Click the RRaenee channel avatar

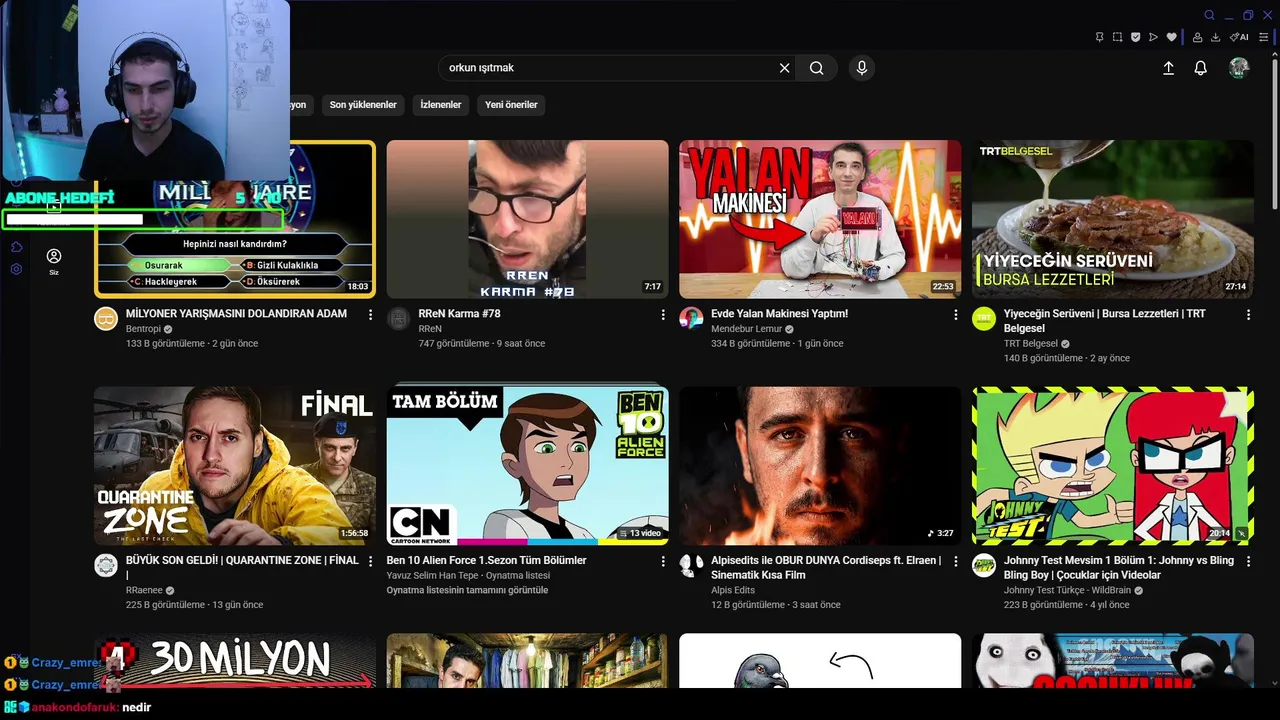pos(106,566)
